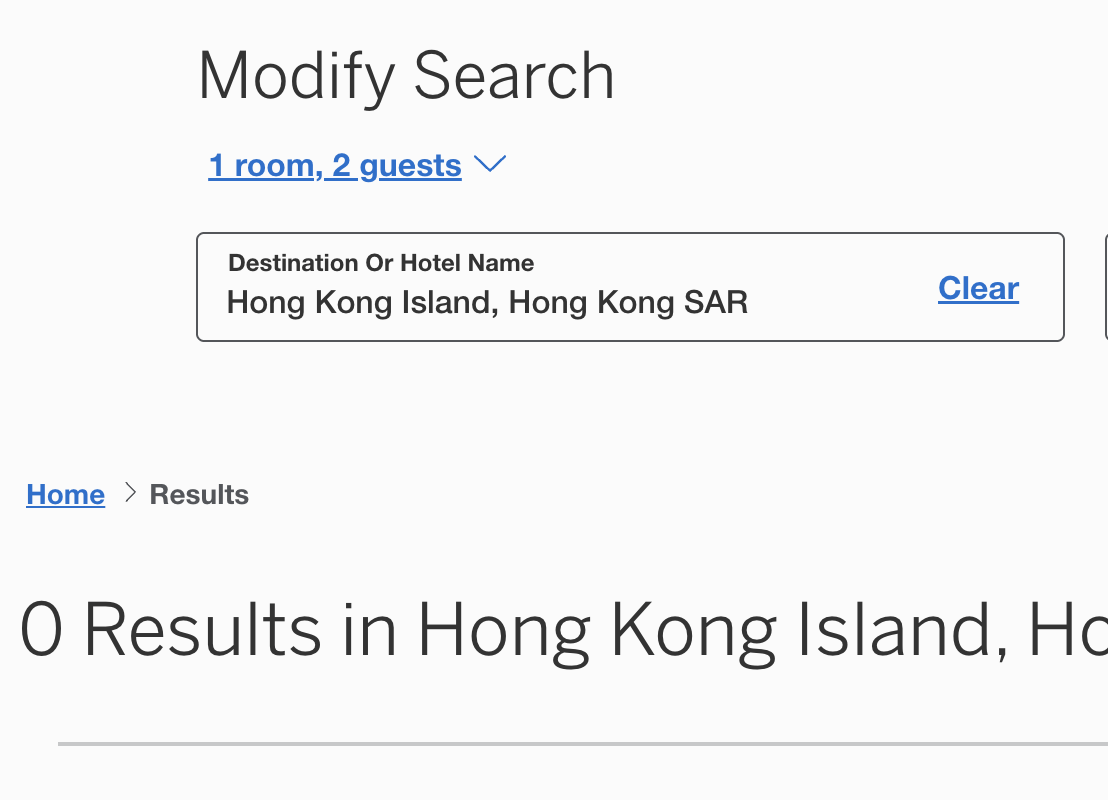Click the horizontal divider below the results heading

(580, 744)
